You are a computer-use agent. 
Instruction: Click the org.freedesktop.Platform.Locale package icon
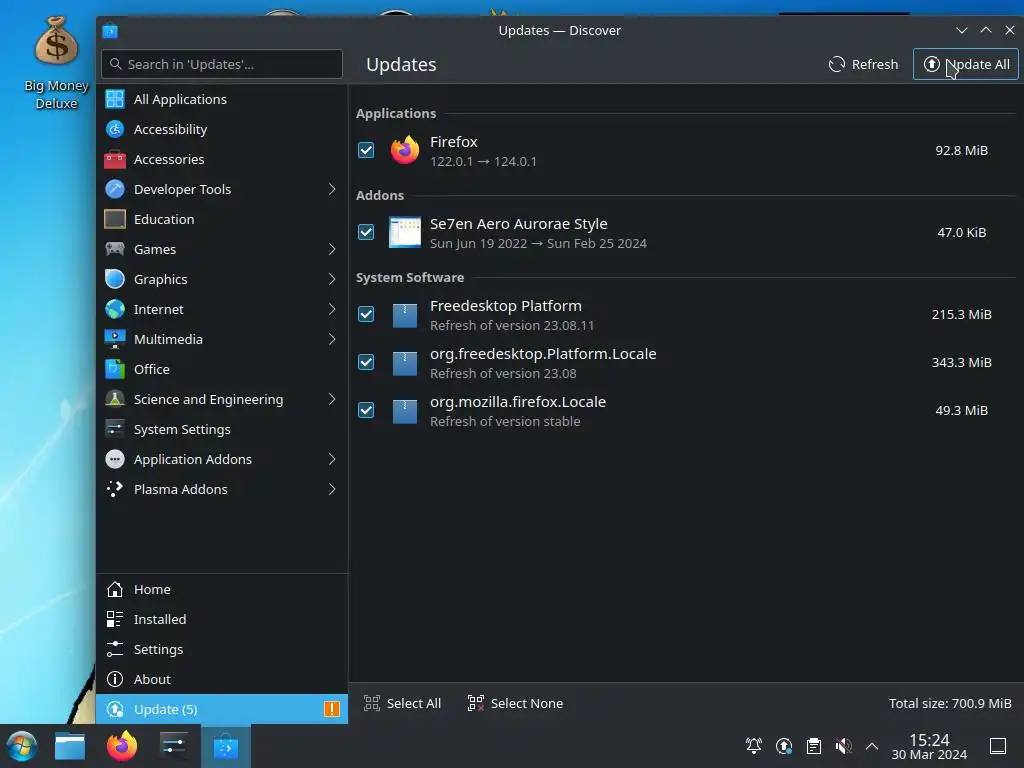click(x=405, y=363)
